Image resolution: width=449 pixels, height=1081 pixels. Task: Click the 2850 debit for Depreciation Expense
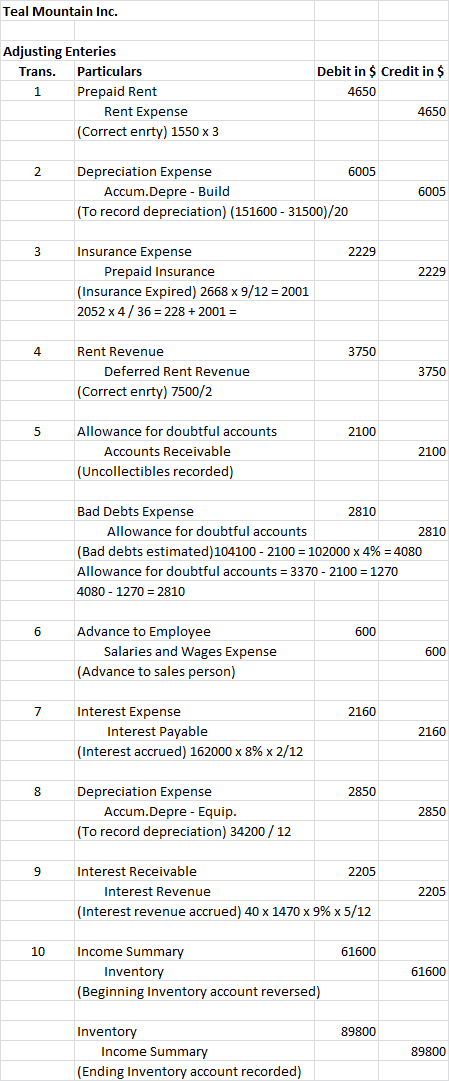[x=363, y=791]
